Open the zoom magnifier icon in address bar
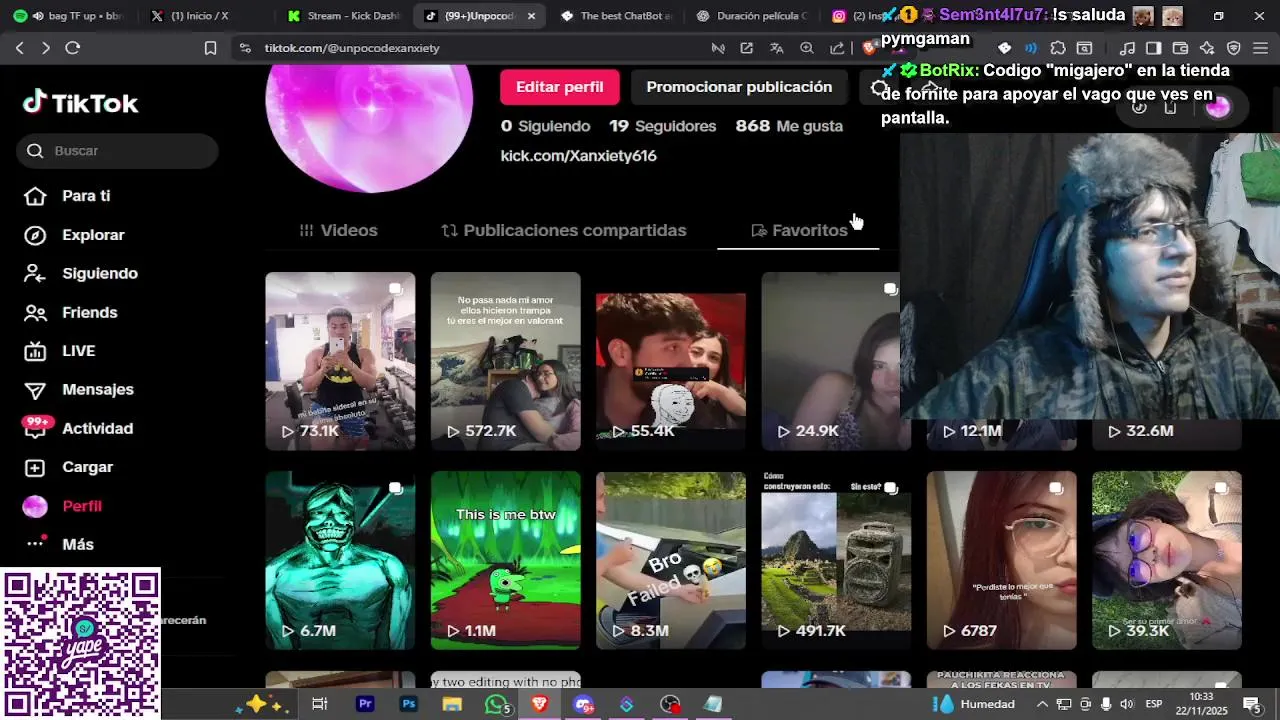1280x720 pixels. click(x=807, y=48)
